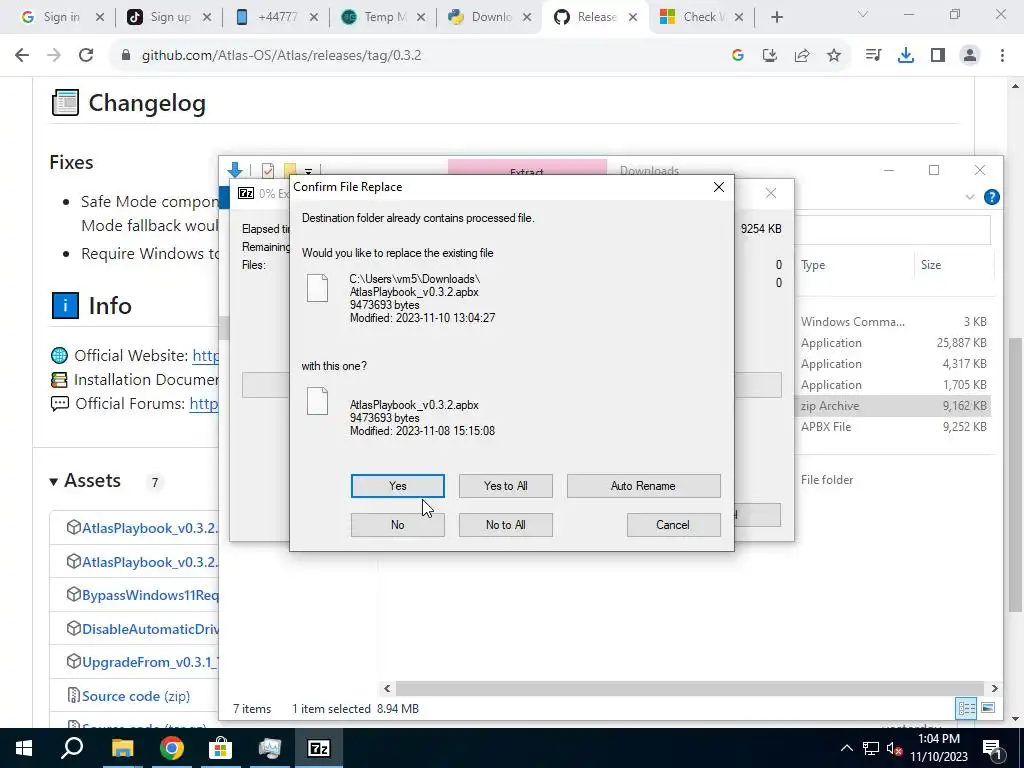This screenshot has width=1024, height=768.
Task: Click muted volume tray icon
Action: click(895, 748)
